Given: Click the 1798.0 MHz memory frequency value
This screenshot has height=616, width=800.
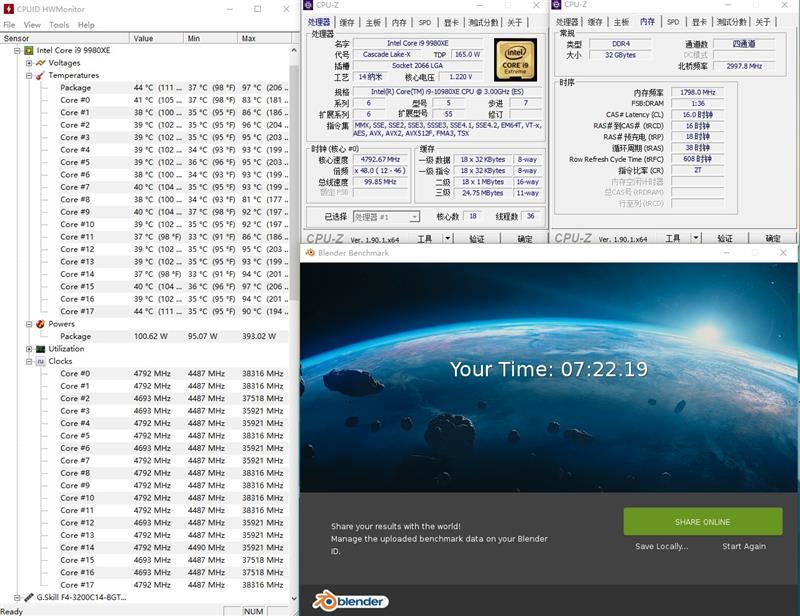Looking at the screenshot, I should point(697,92).
